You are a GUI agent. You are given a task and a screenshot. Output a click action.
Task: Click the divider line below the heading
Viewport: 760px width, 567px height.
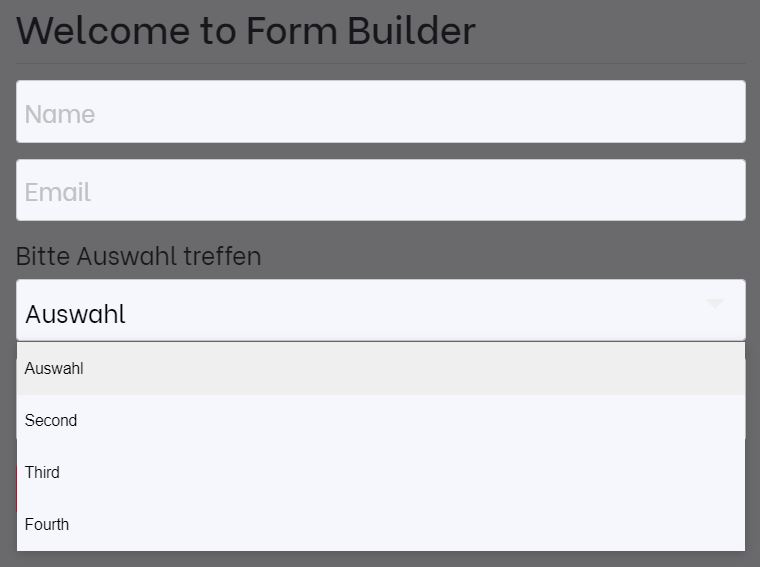pyautogui.click(x=380, y=64)
